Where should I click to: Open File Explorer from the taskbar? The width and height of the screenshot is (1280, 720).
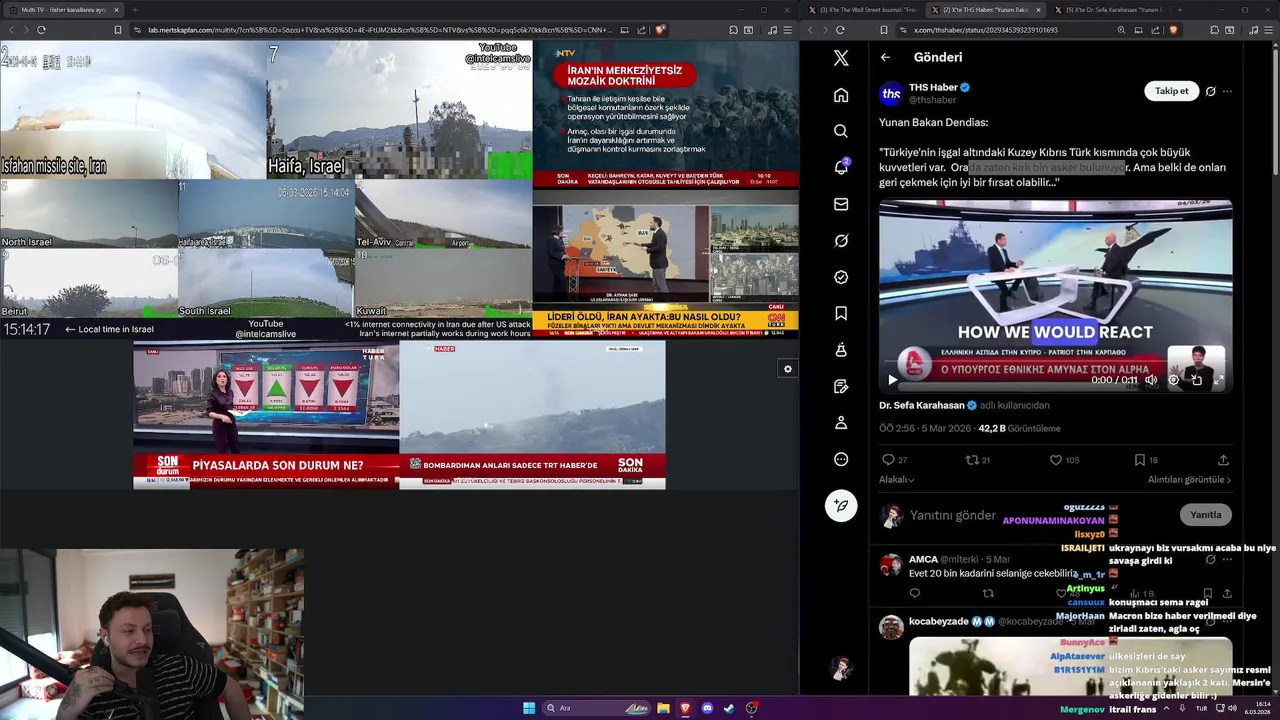point(663,708)
